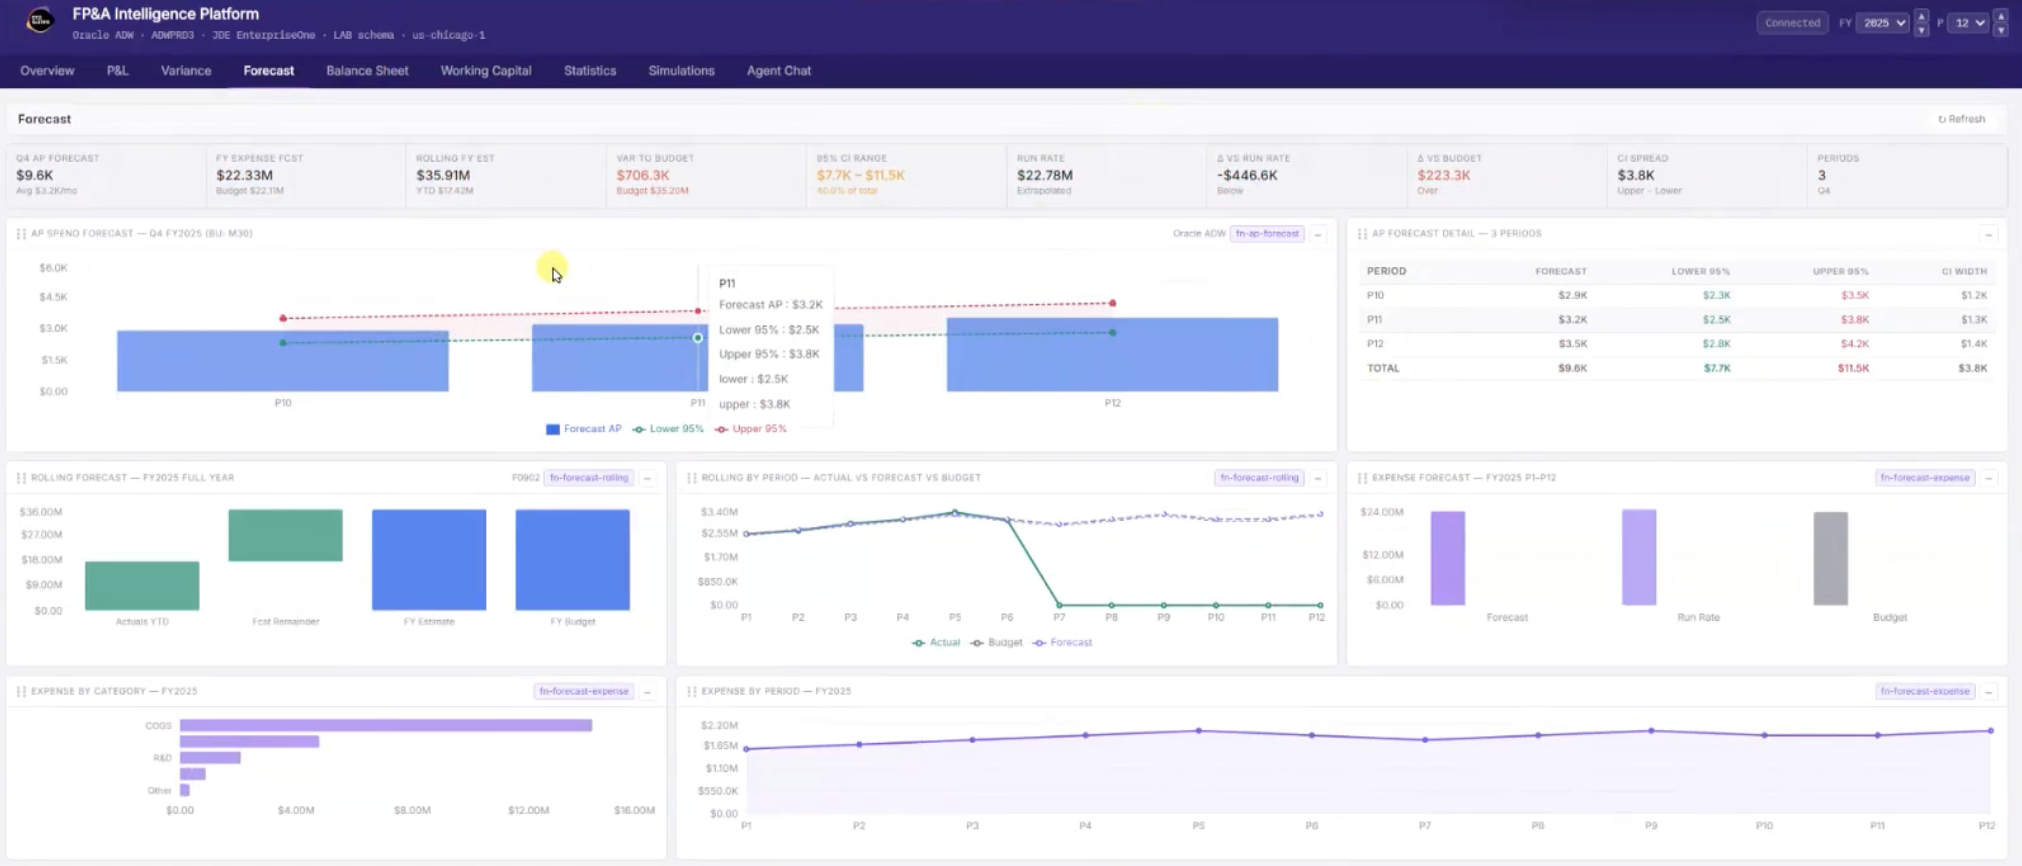
Task: Collapse the Expense Forecast FY2025 panel
Action: (1988, 478)
